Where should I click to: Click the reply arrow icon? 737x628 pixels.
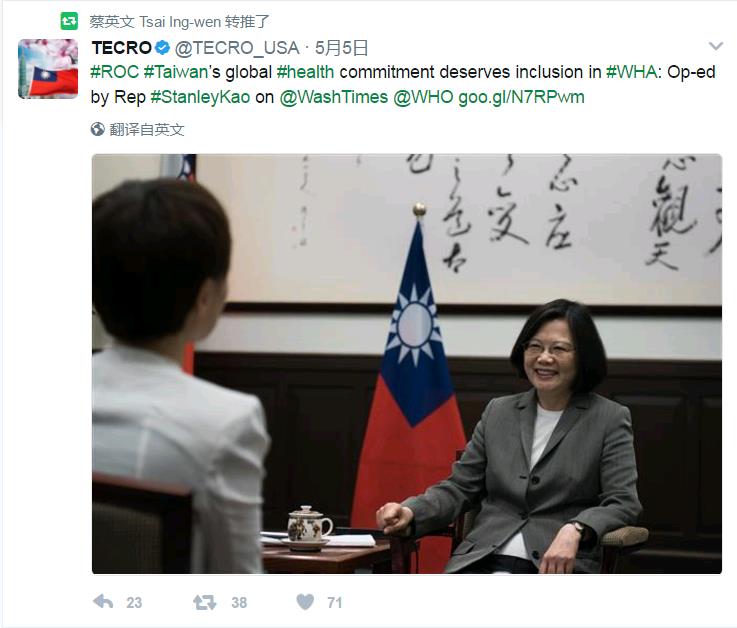pyautogui.click(x=103, y=602)
